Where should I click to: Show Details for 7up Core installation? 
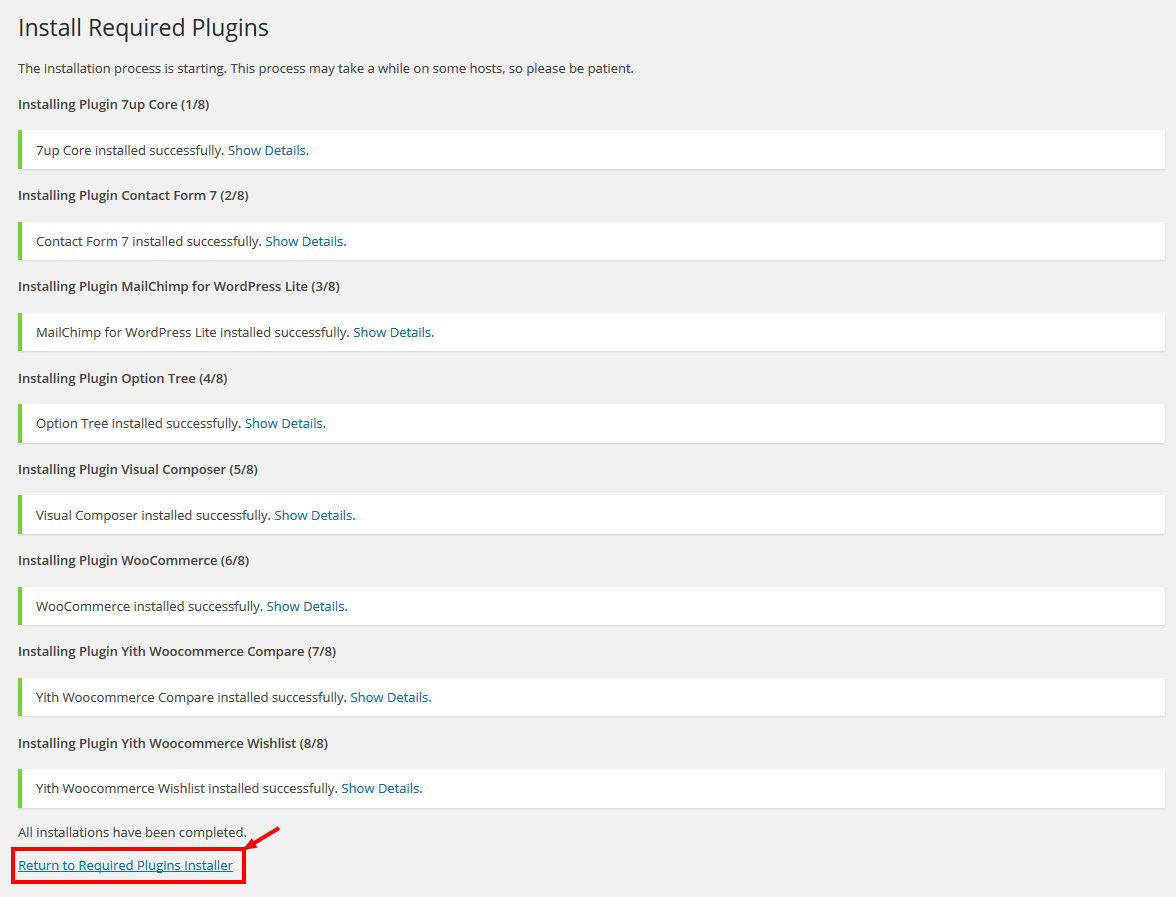tap(267, 150)
